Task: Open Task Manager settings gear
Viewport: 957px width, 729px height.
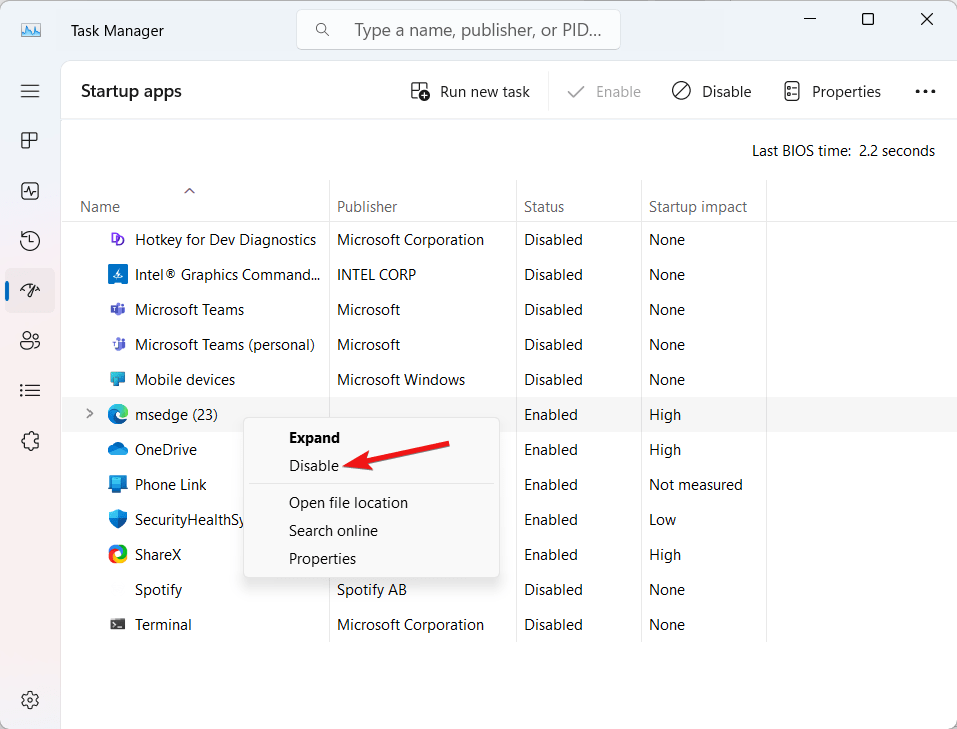Action: [x=30, y=700]
